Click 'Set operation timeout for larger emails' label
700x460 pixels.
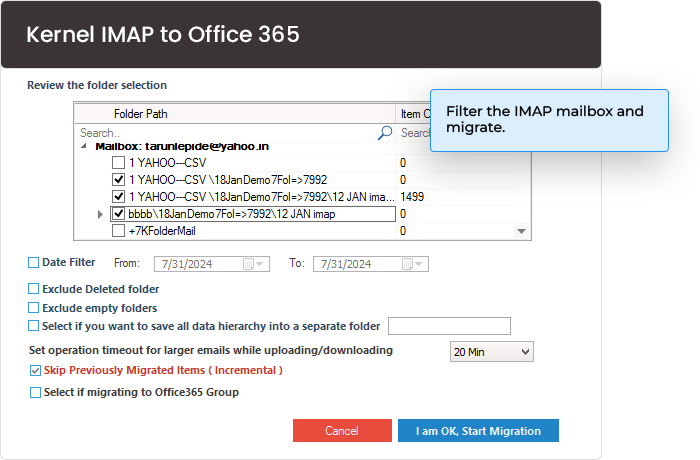tap(211, 350)
